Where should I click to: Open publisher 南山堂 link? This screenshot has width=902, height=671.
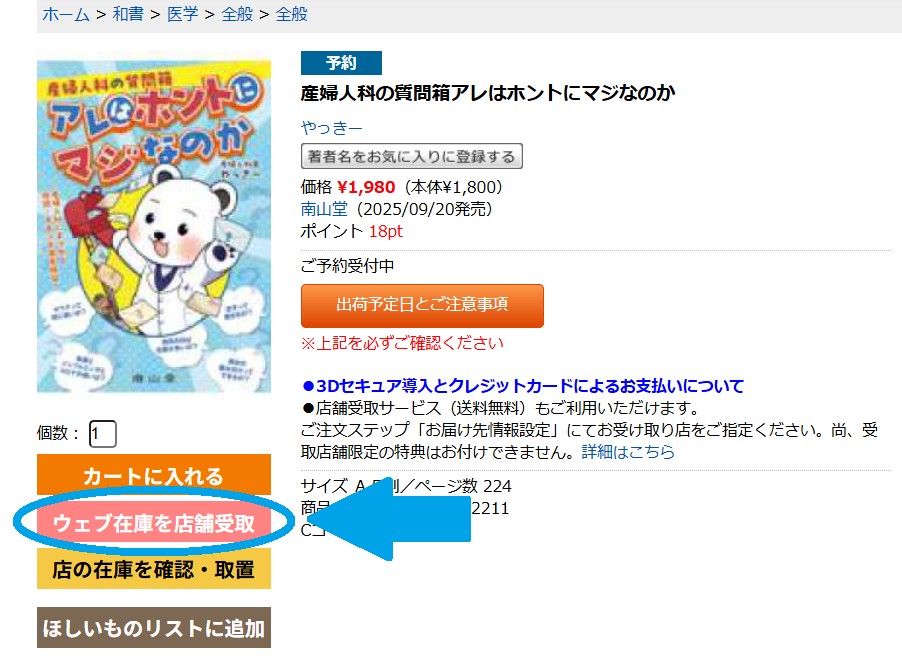pos(324,209)
